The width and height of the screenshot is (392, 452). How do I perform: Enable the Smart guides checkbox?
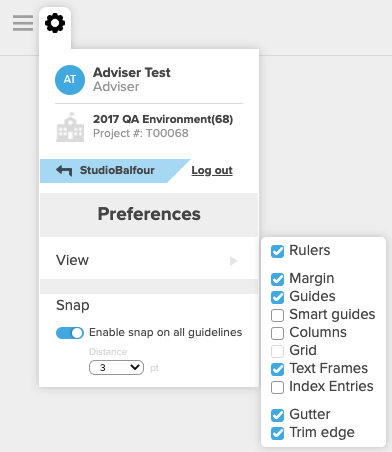277,315
